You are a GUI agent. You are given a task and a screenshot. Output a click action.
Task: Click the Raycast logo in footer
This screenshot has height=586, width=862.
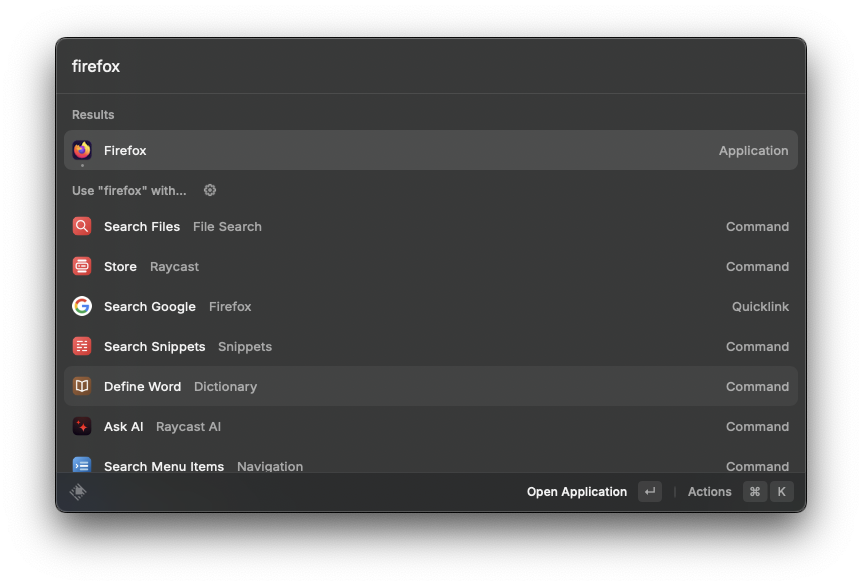(x=78, y=491)
